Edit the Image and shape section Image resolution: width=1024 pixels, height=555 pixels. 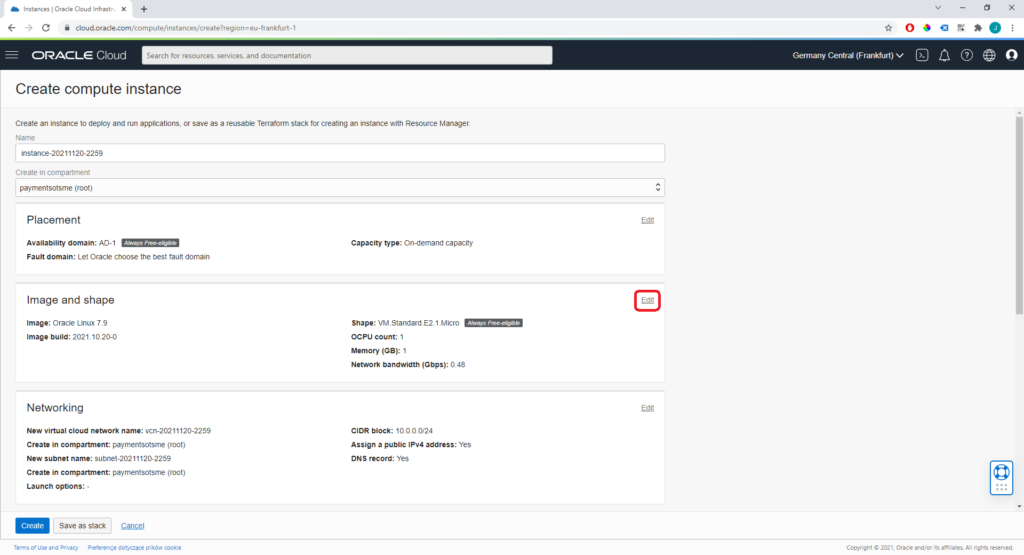point(647,300)
